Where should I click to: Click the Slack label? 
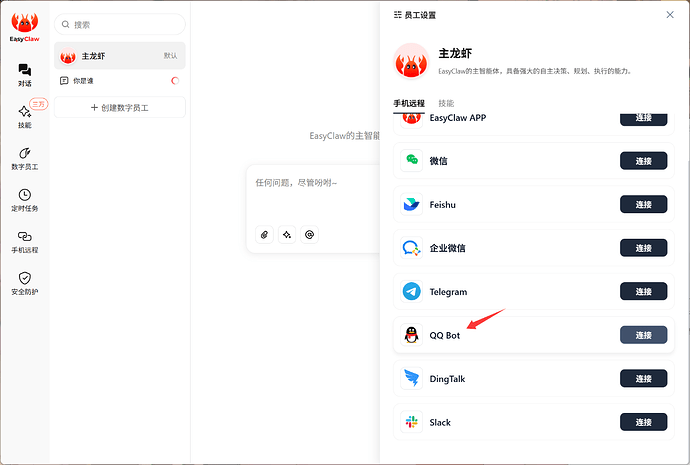440,422
